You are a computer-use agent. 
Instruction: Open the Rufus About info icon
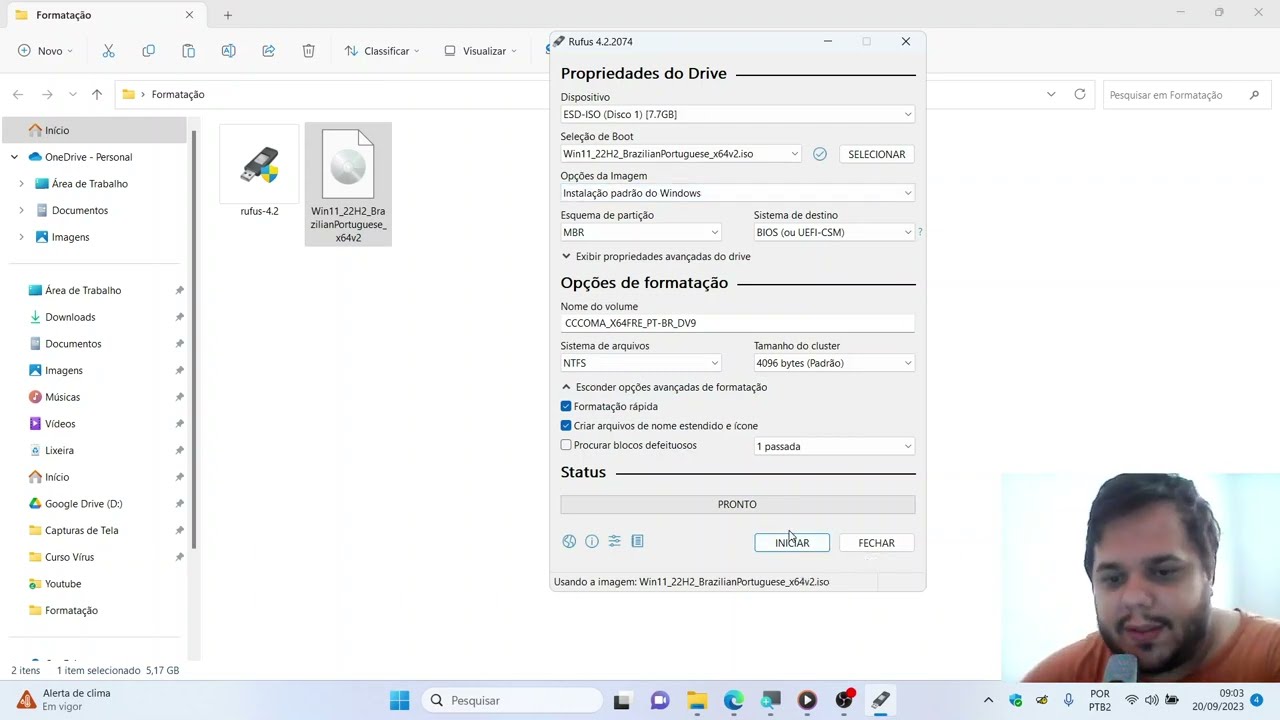pos(592,541)
